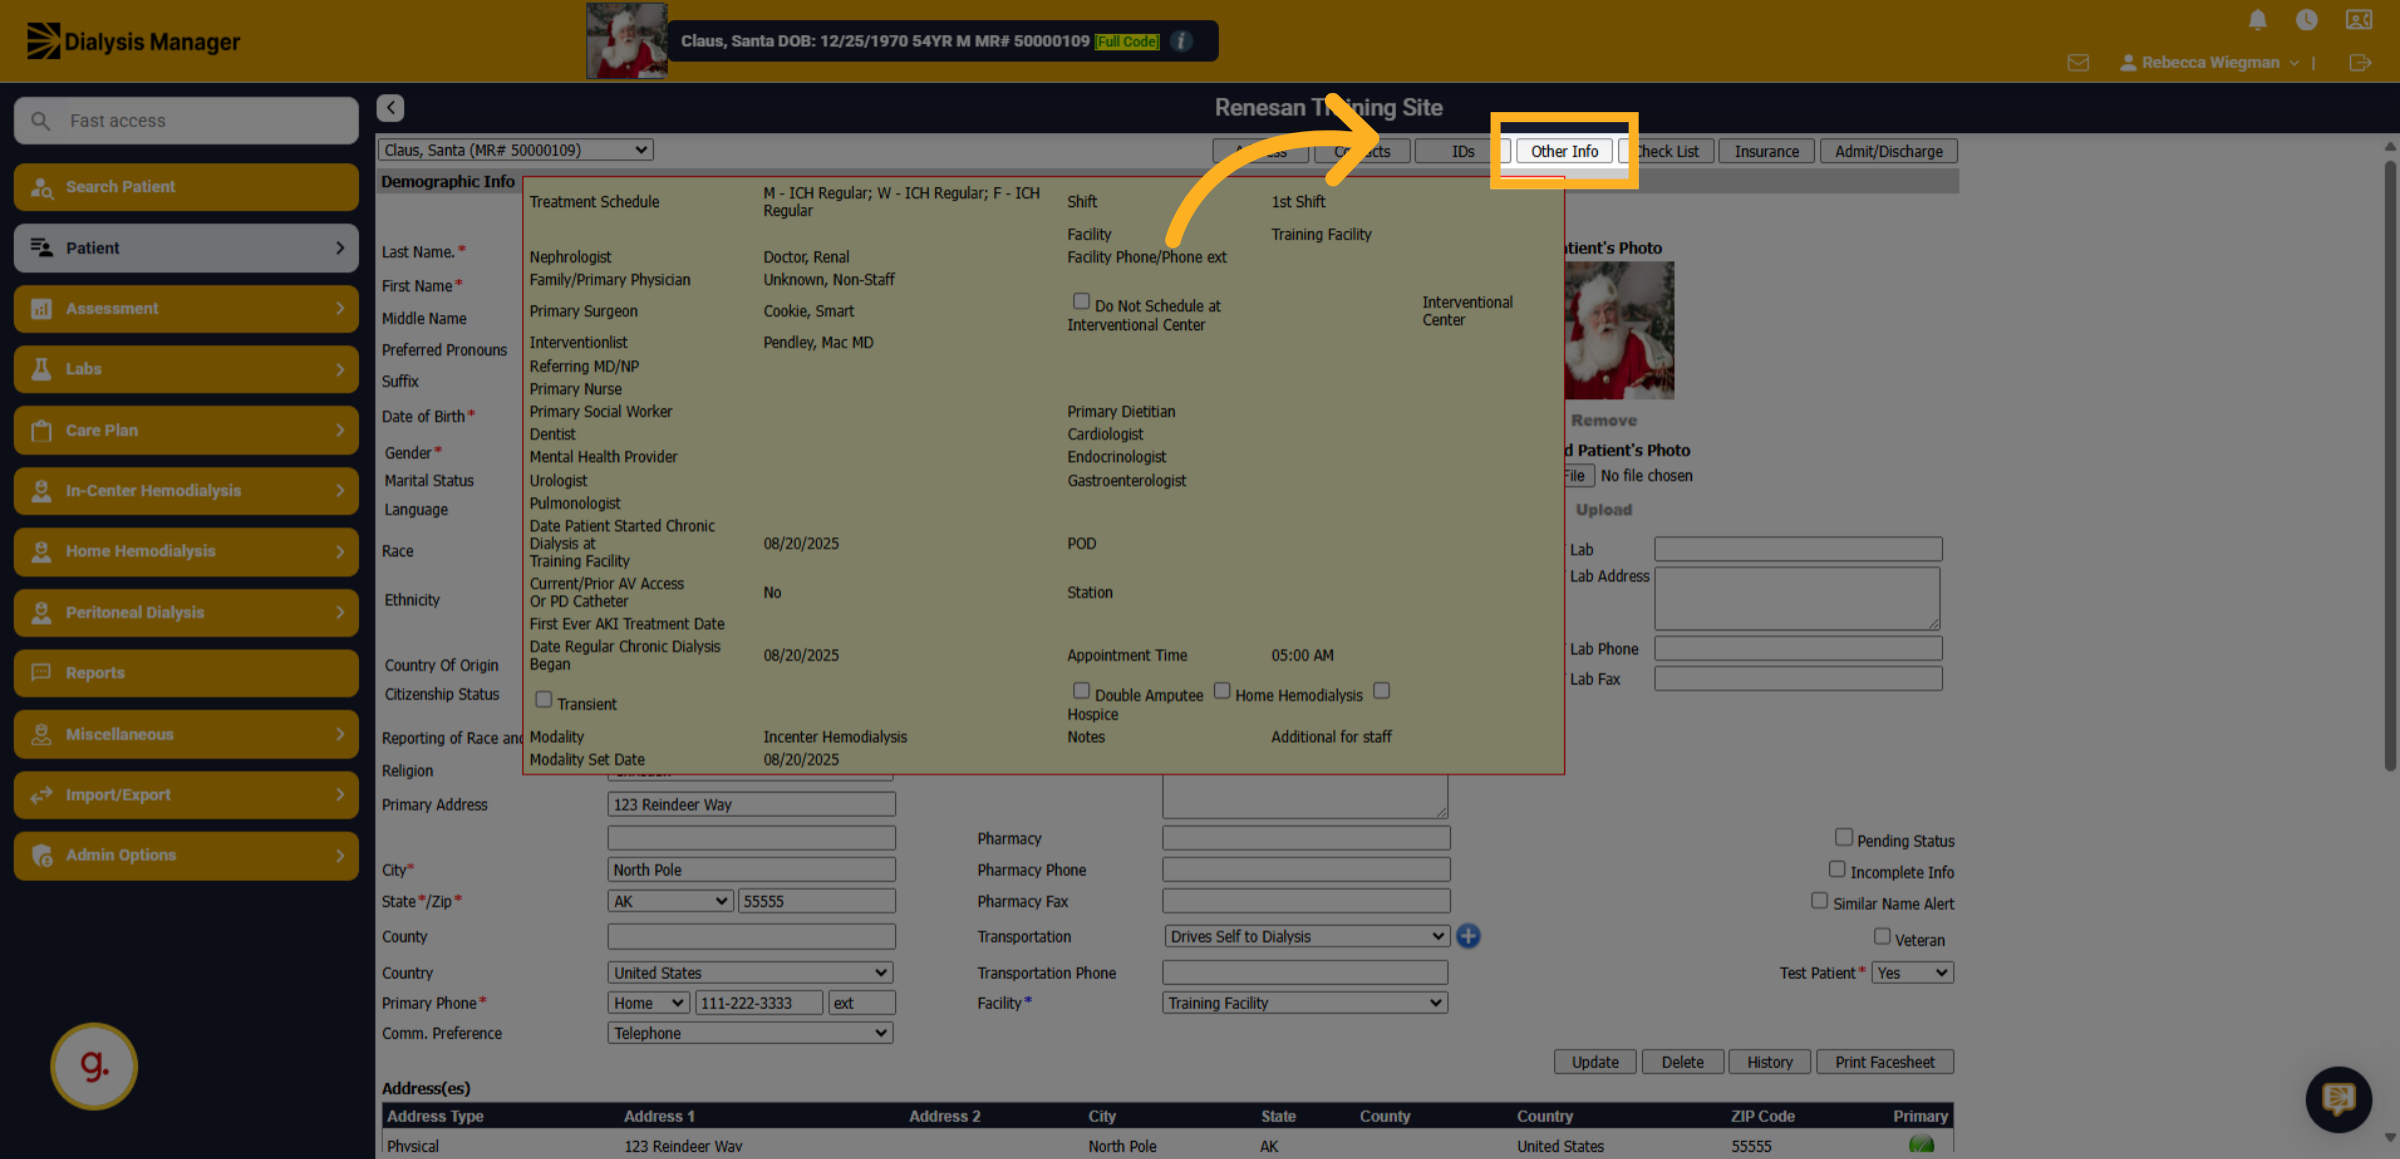Open the Admit/Discharge tab
The width and height of the screenshot is (2400, 1159).
(x=1888, y=151)
